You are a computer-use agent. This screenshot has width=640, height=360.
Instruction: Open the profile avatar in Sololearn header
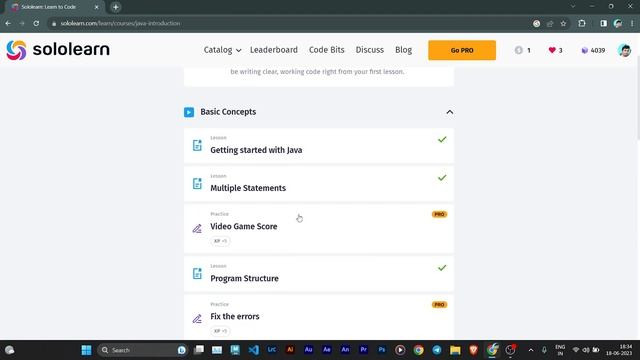pyautogui.click(x=624, y=50)
